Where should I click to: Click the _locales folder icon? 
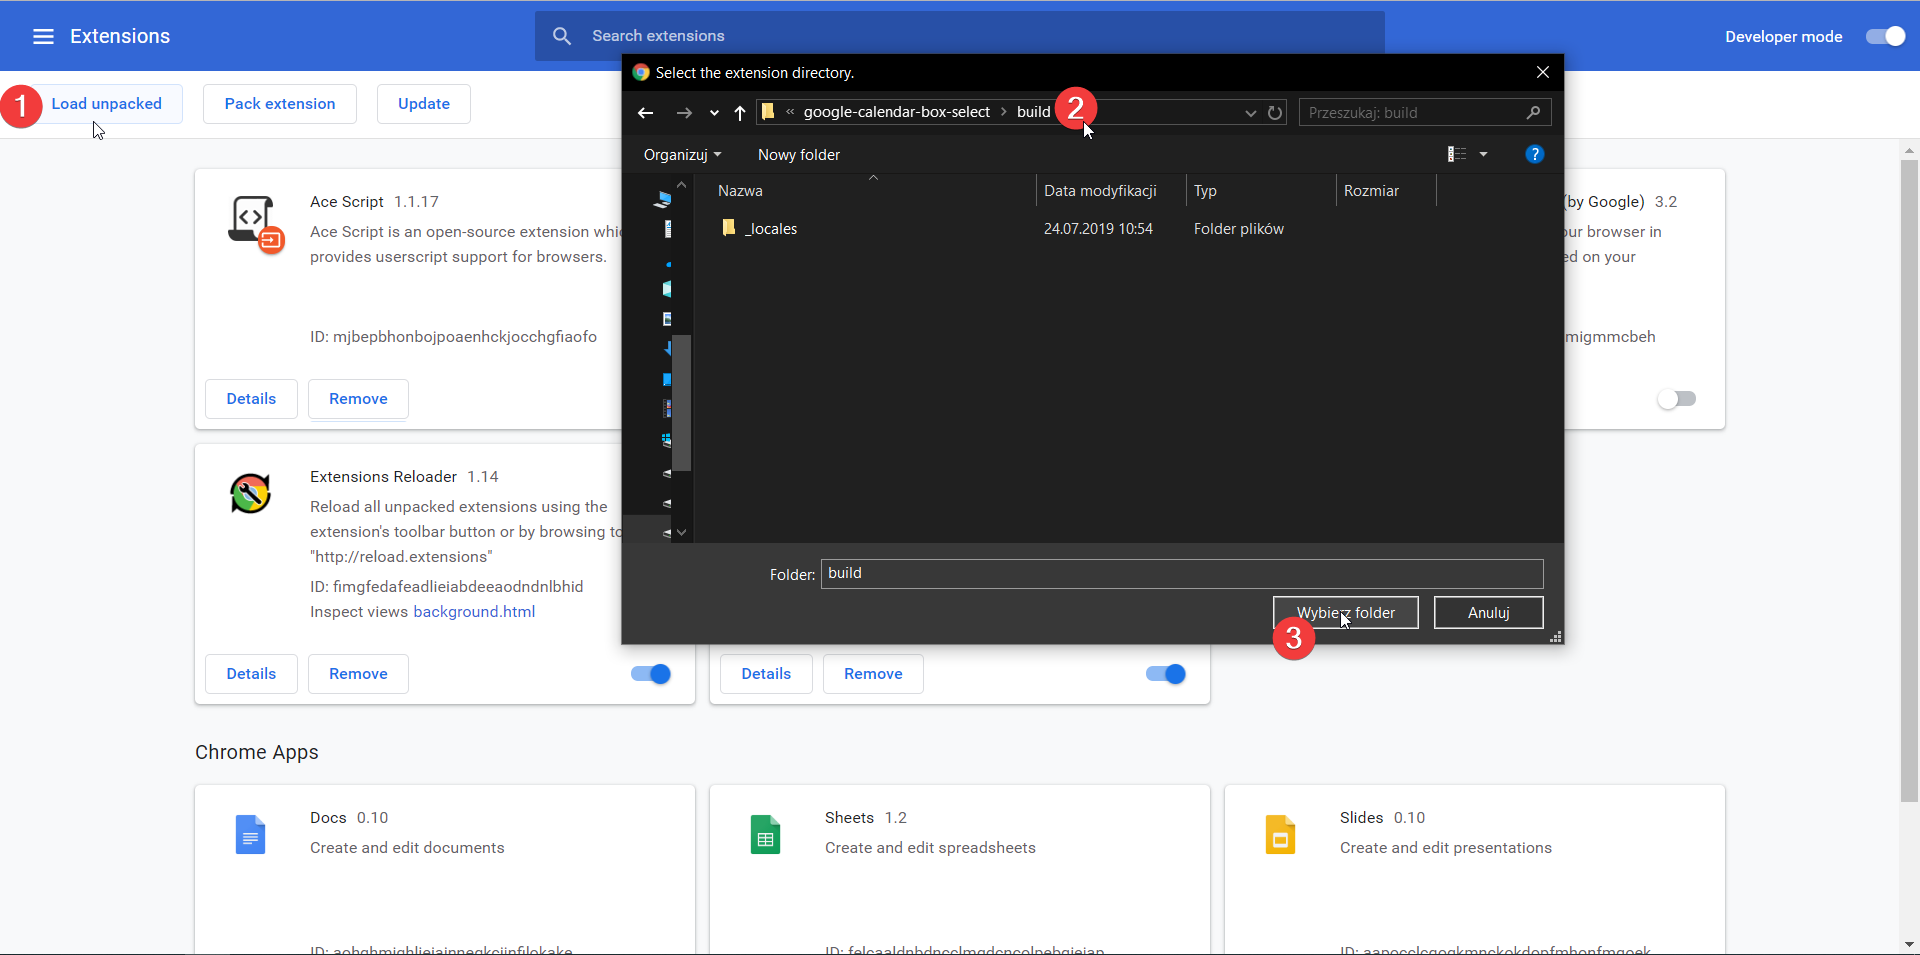729,228
